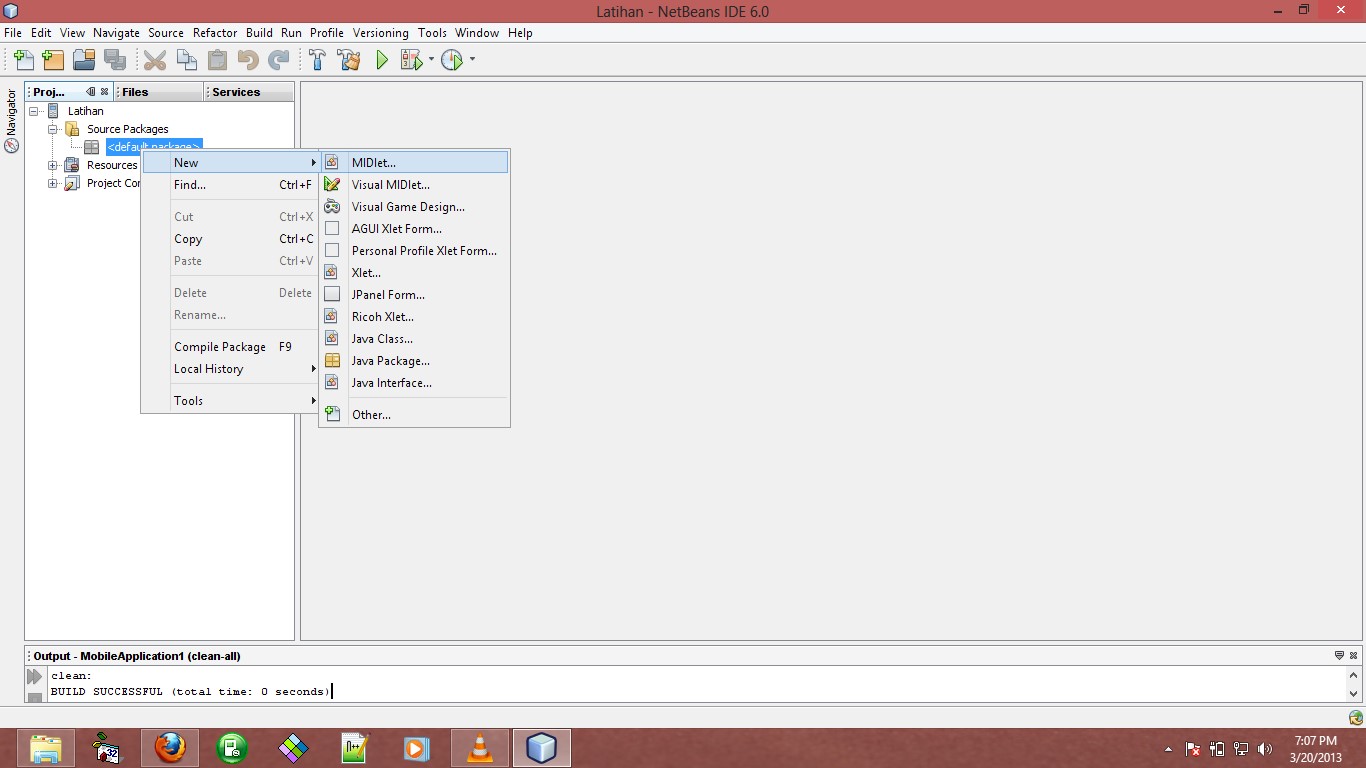Minimize the Projects panel with its tab icon
This screenshot has width=1366, height=768.
(x=91, y=92)
